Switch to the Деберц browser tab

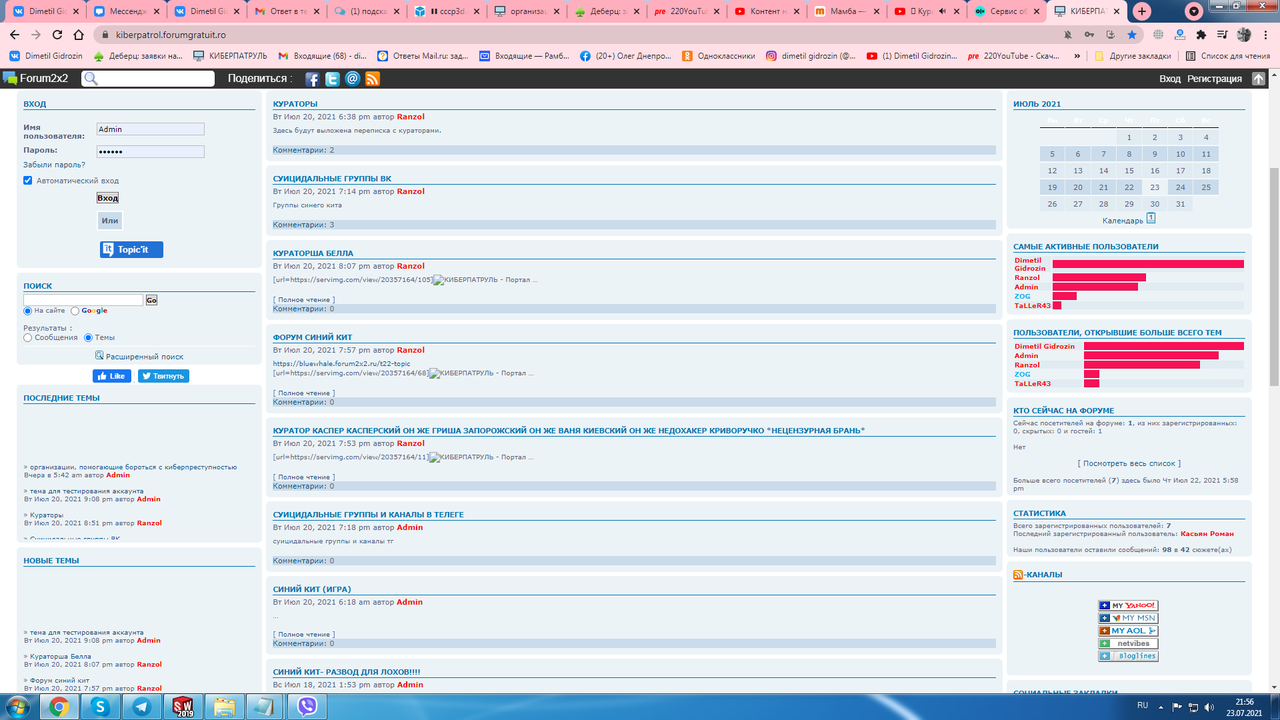[x=606, y=11]
